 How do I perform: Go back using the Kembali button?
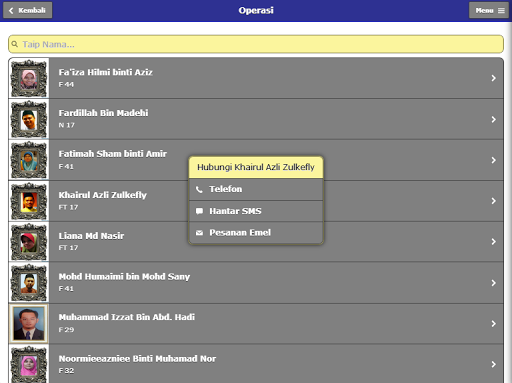(28, 10)
